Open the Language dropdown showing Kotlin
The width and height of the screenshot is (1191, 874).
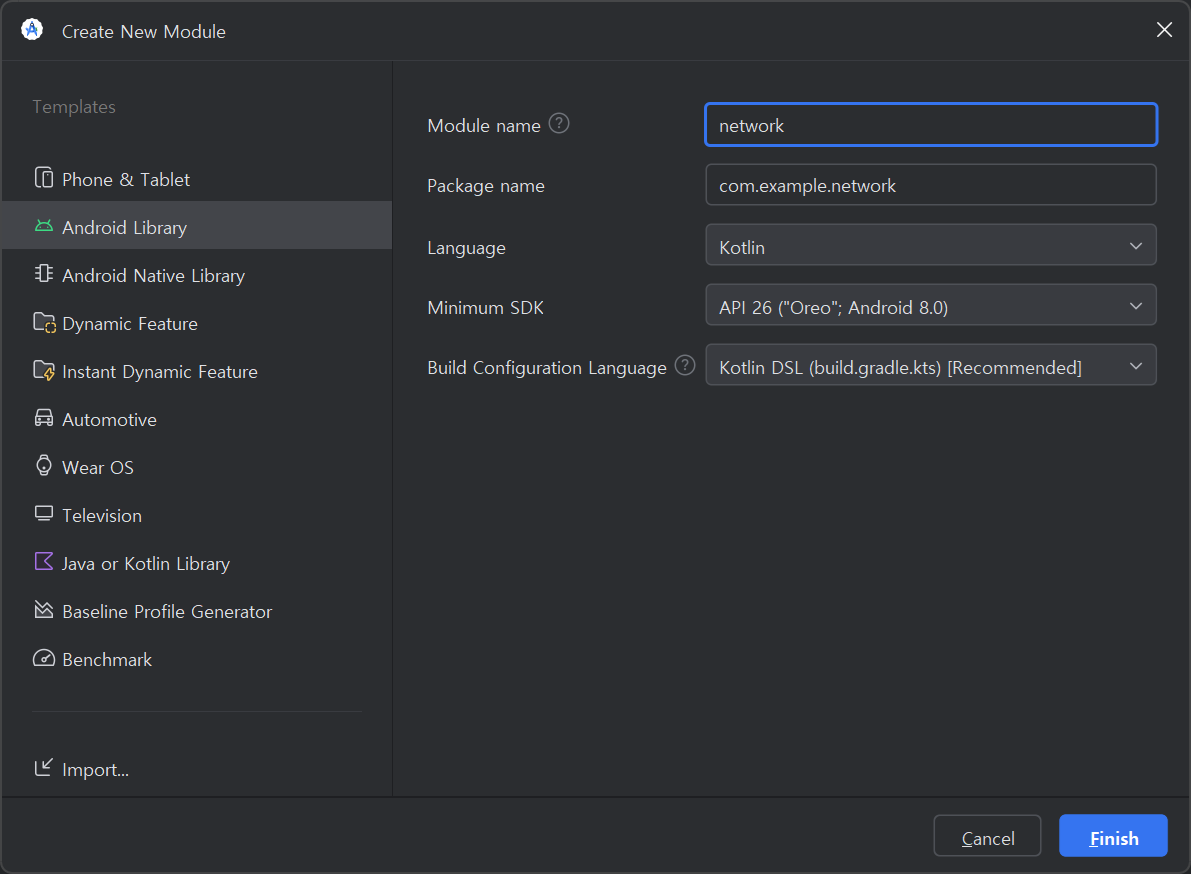(930, 245)
